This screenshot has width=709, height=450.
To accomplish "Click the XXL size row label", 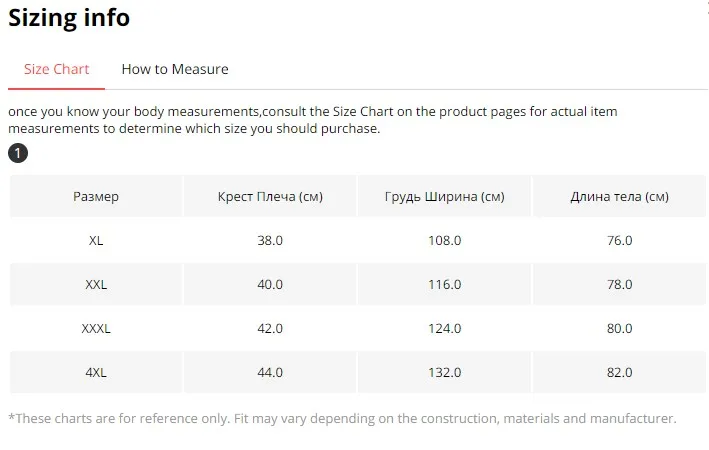I will (x=96, y=284).
